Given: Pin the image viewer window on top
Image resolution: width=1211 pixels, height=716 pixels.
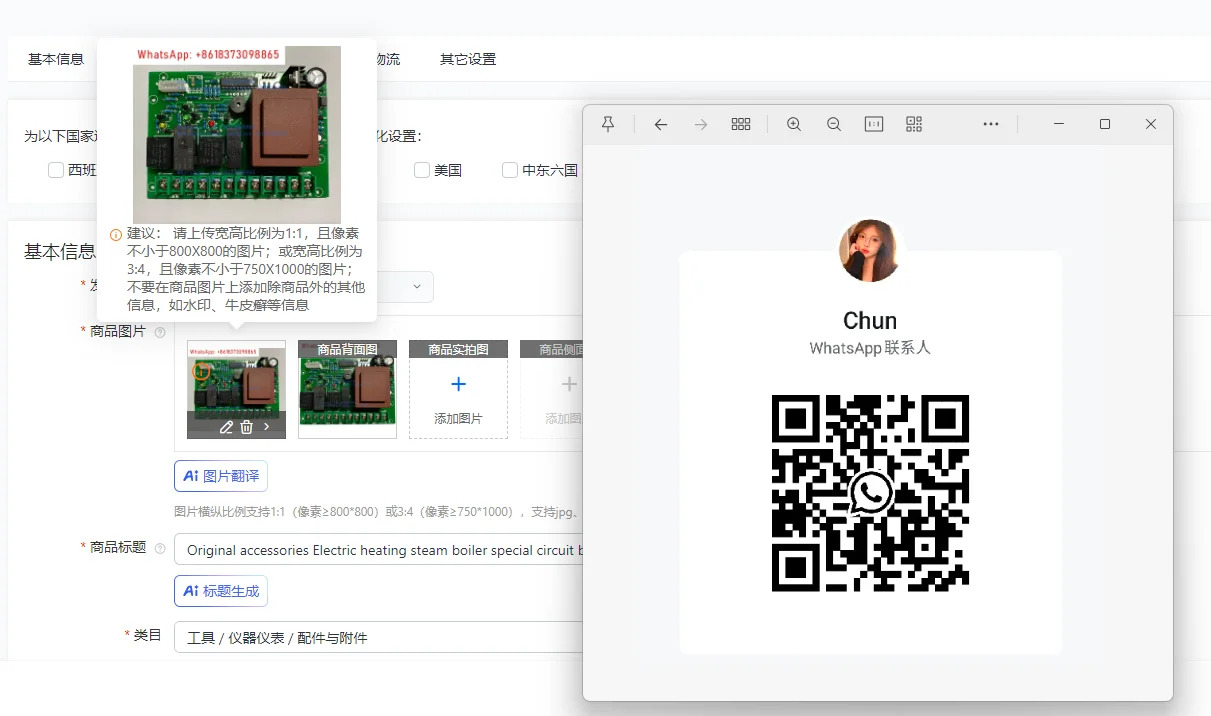Looking at the screenshot, I should coord(608,124).
